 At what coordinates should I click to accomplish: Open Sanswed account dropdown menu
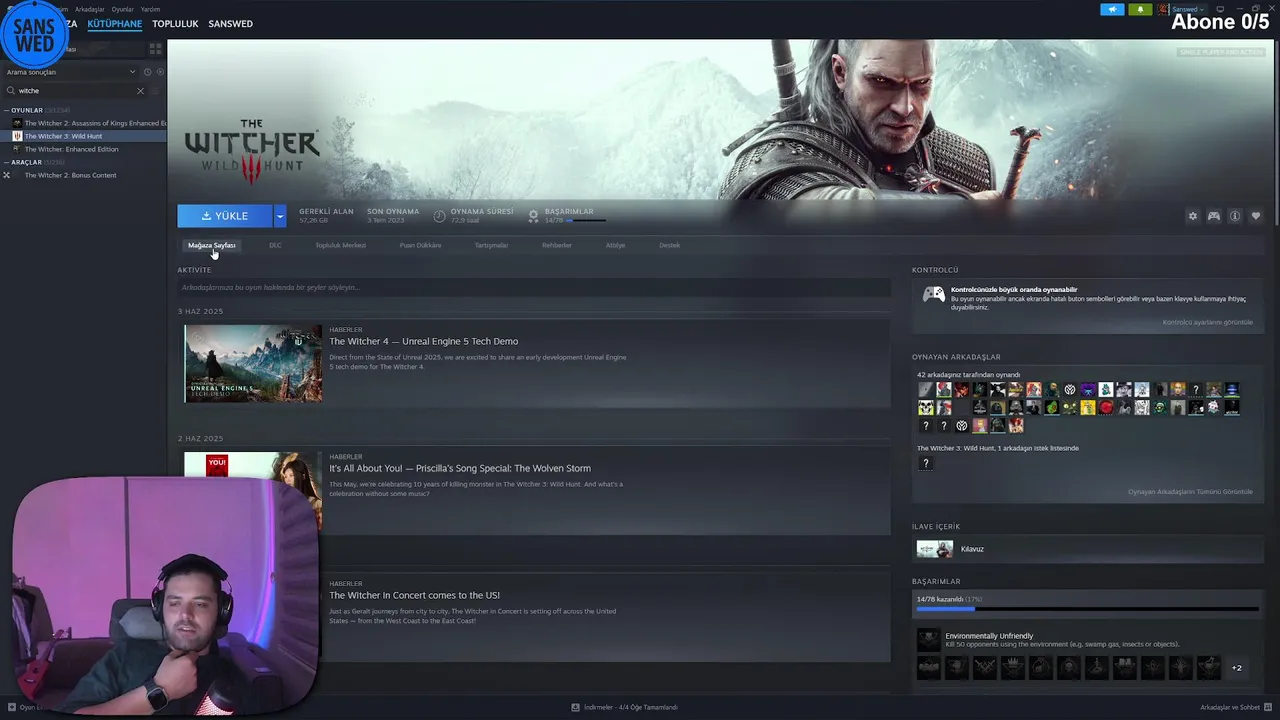point(1187,9)
